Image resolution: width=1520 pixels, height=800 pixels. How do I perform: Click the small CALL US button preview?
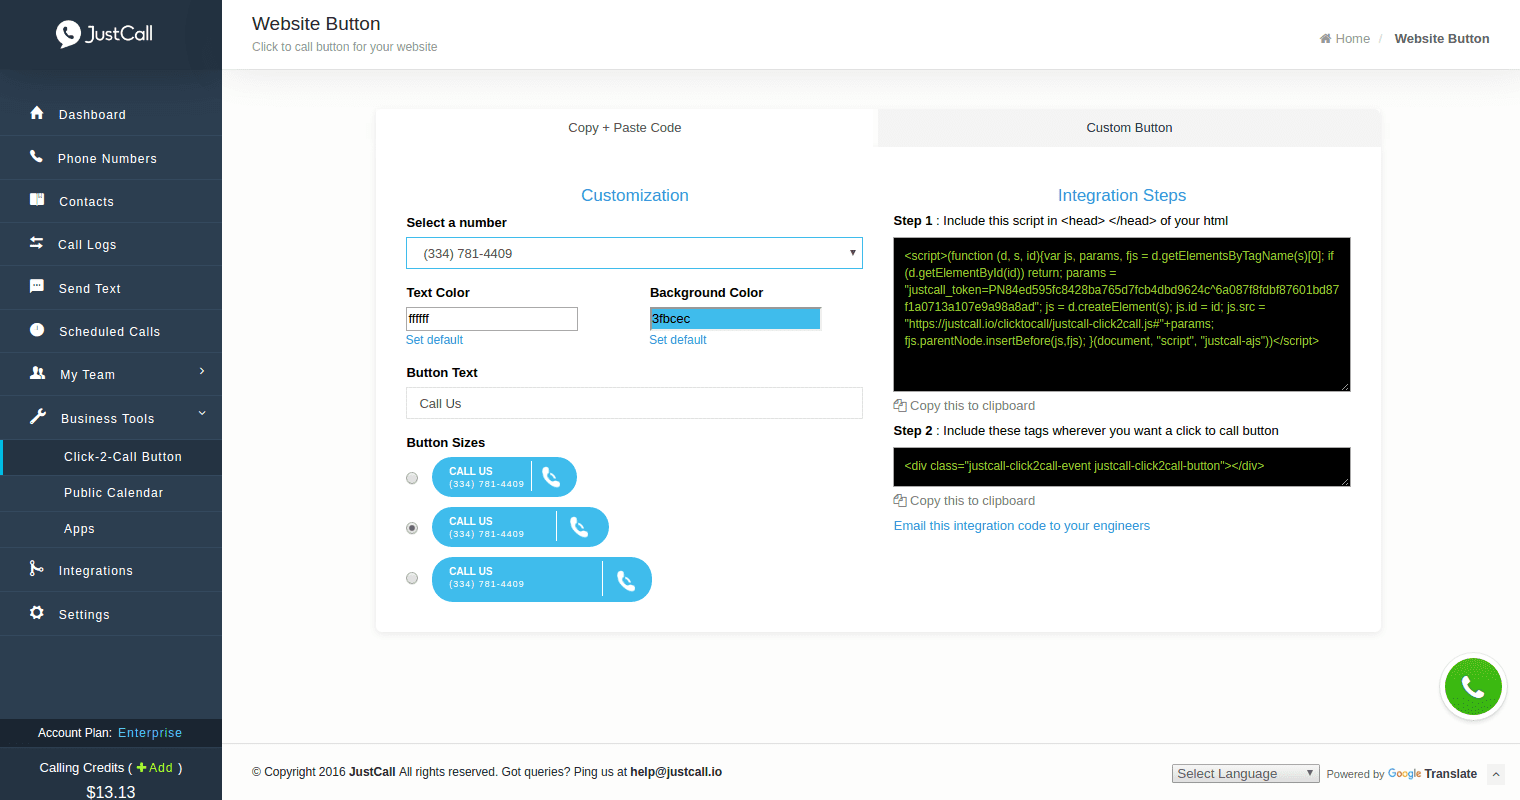[x=504, y=477]
